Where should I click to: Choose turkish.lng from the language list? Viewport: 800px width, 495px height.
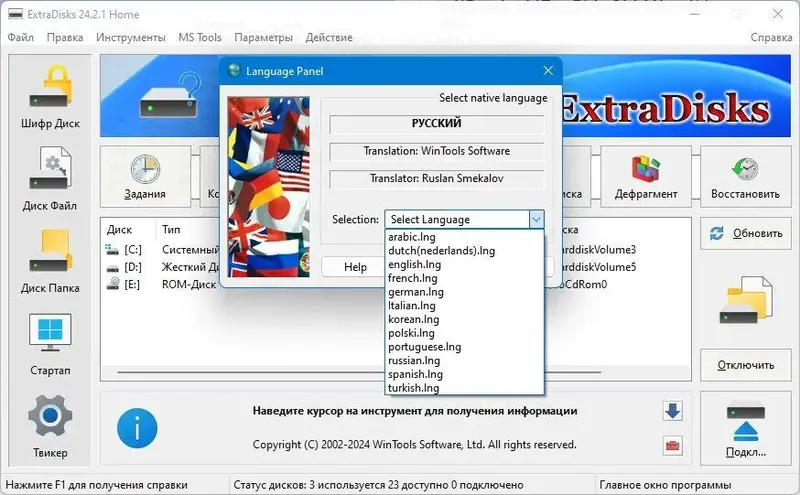pos(464,388)
